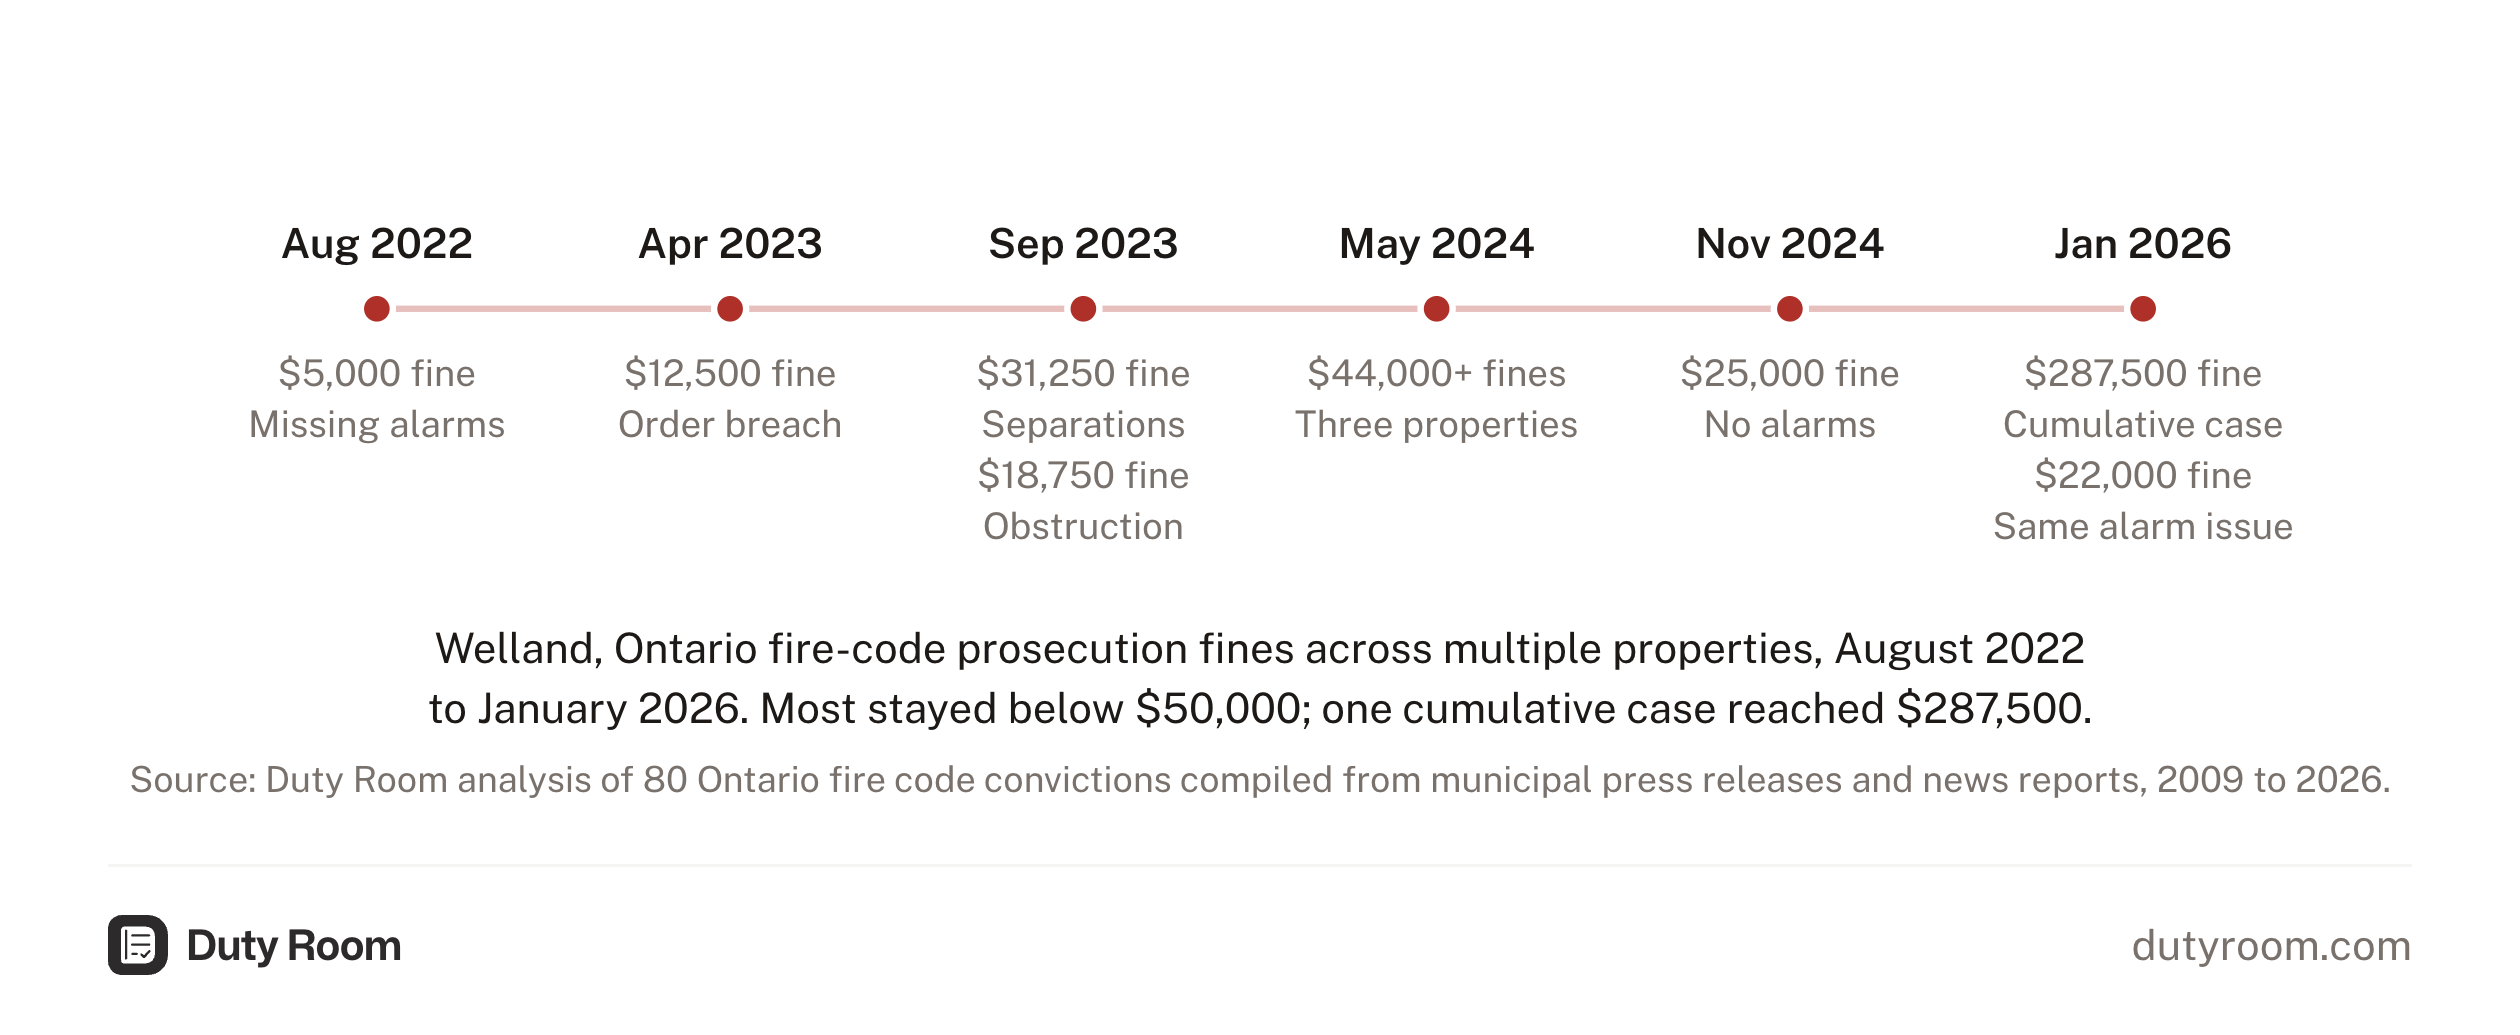The width and height of the screenshot is (2520, 1035).
Task: Click the Nov 2024 timeline dot
Action: (x=1790, y=309)
